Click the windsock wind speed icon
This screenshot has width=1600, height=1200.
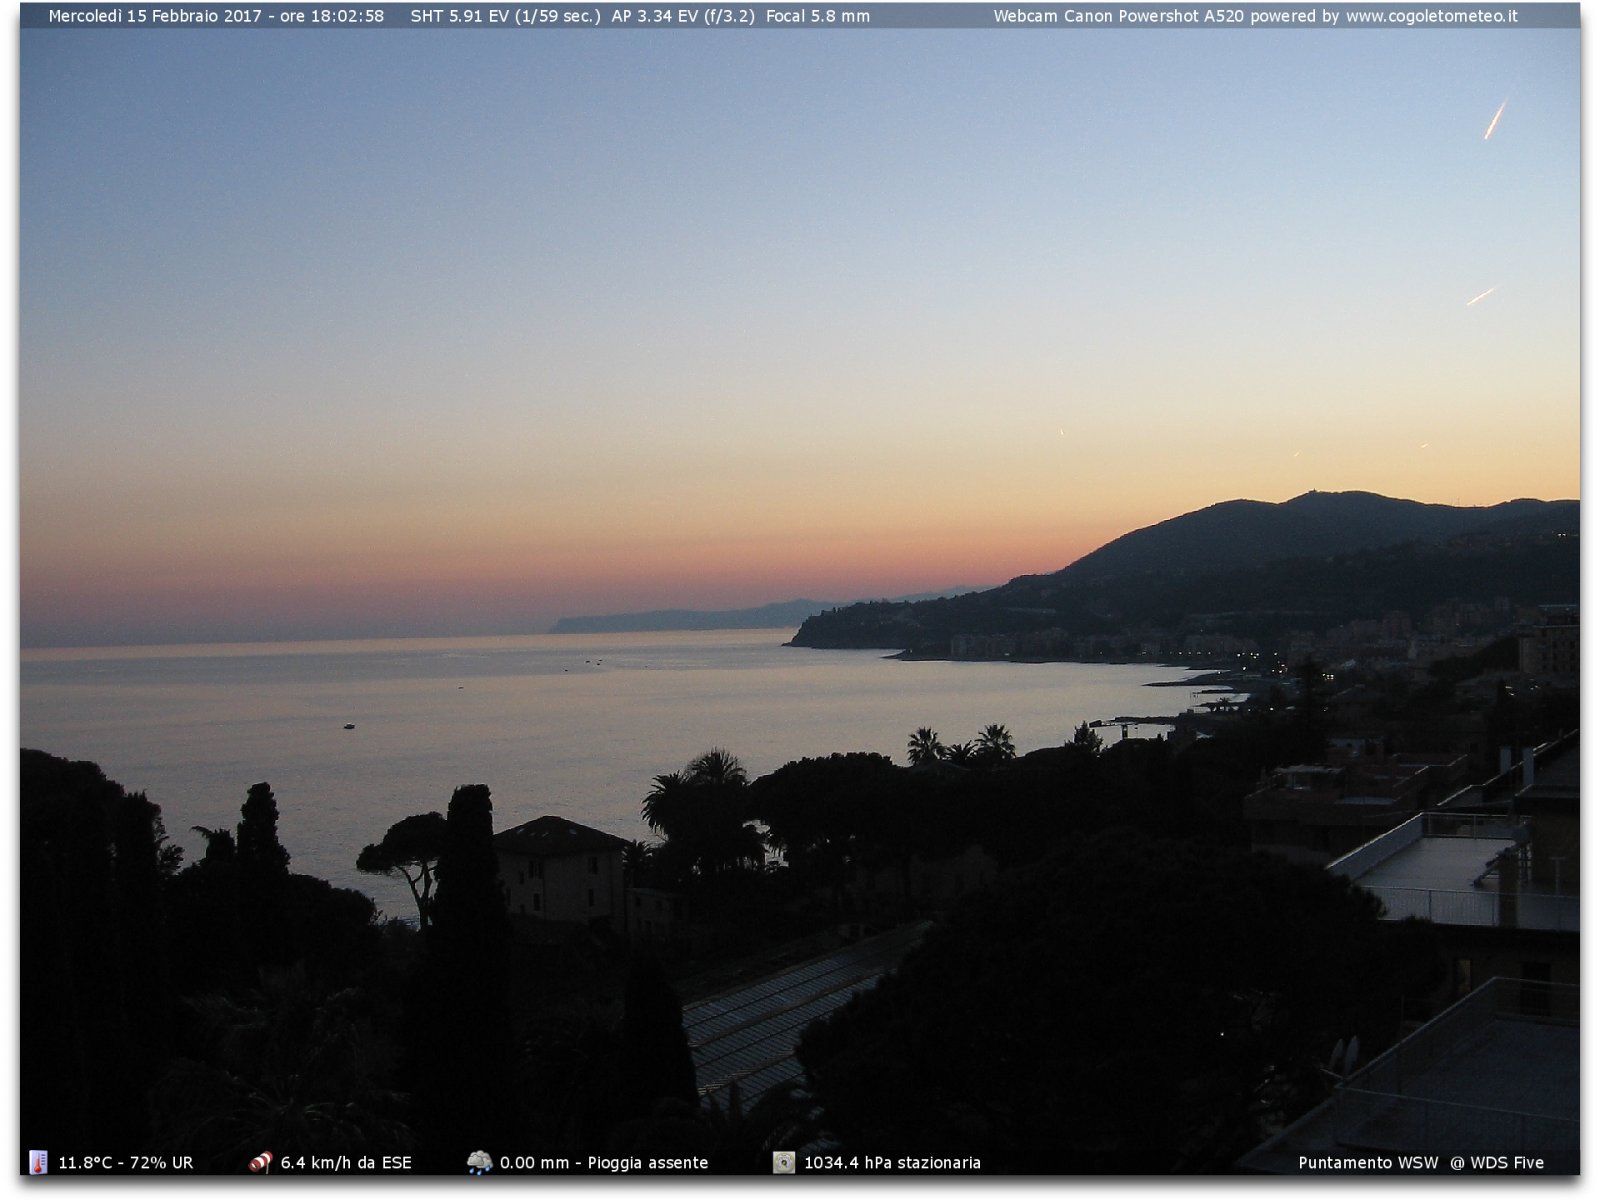click(x=260, y=1162)
